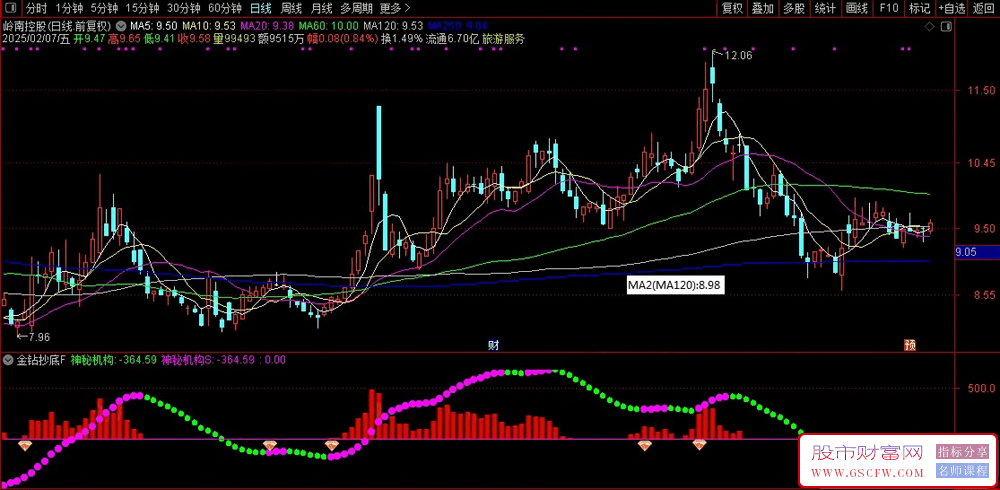This screenshot has height=490, width=1000.
Task: Click the MA10: 9.53 label
Action: 209,27
